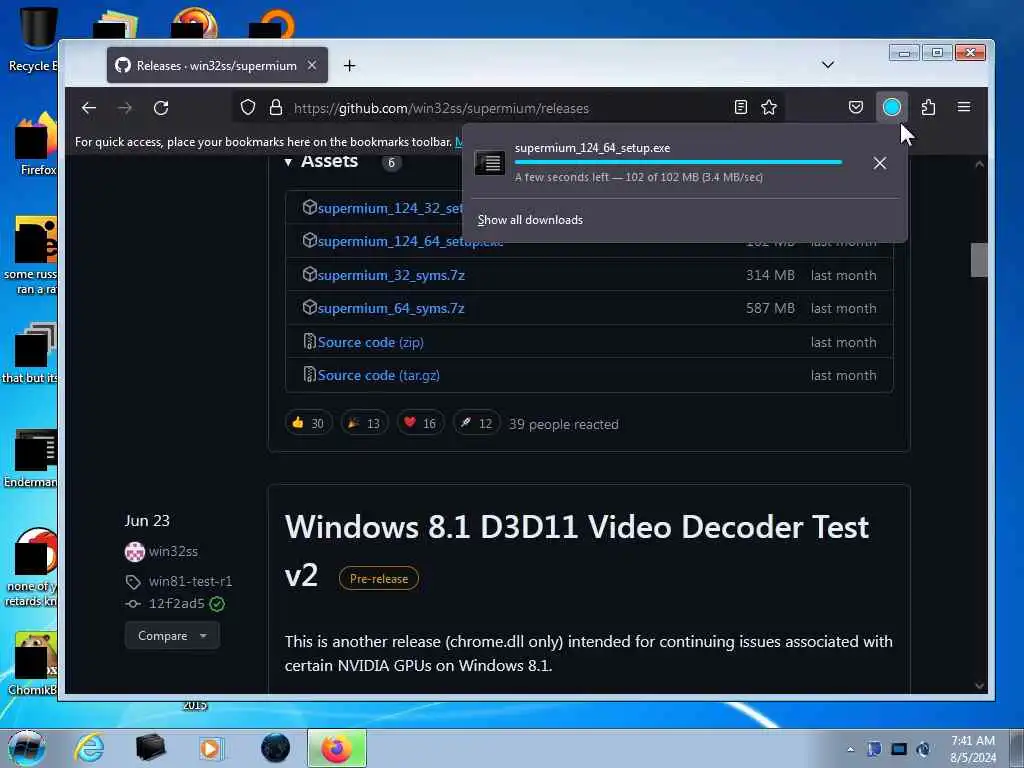Download supermium_124_32_setup asset
Viewport: 1024px width, 768px height.
(x=390, y=208)
